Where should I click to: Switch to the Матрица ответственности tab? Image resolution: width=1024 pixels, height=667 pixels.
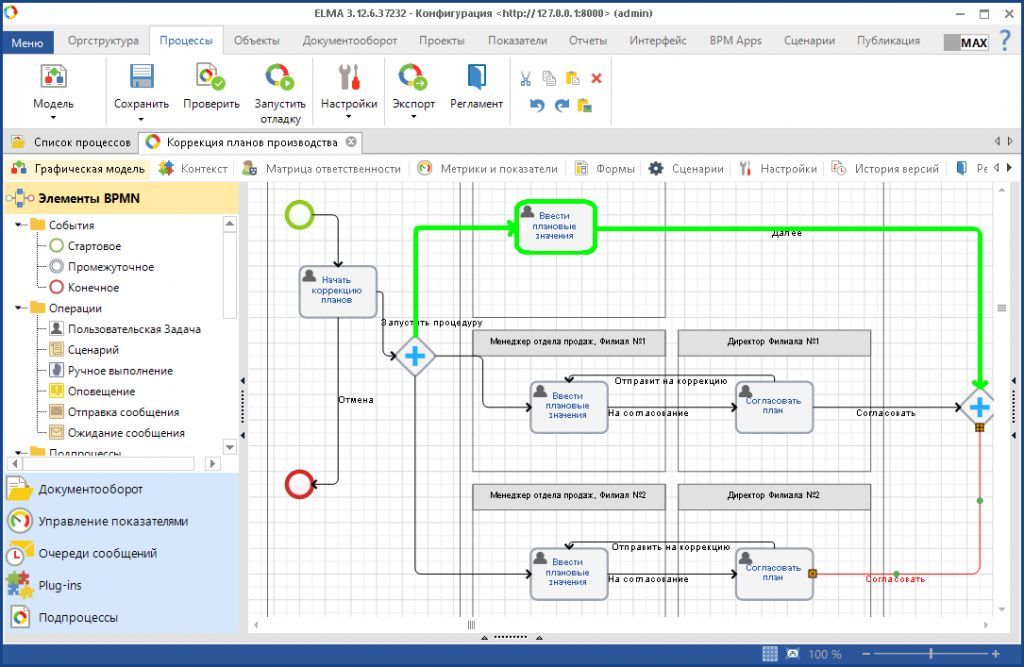point(322,169)
